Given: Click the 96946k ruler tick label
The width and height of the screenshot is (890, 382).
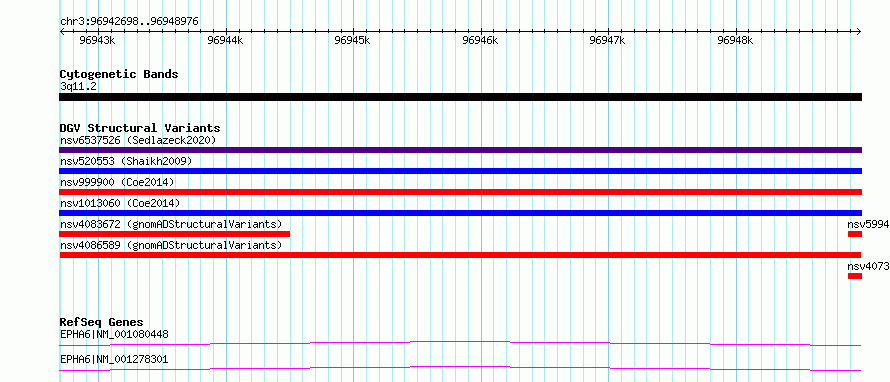Looking at the screenshot, I should [x=480, y=40].
